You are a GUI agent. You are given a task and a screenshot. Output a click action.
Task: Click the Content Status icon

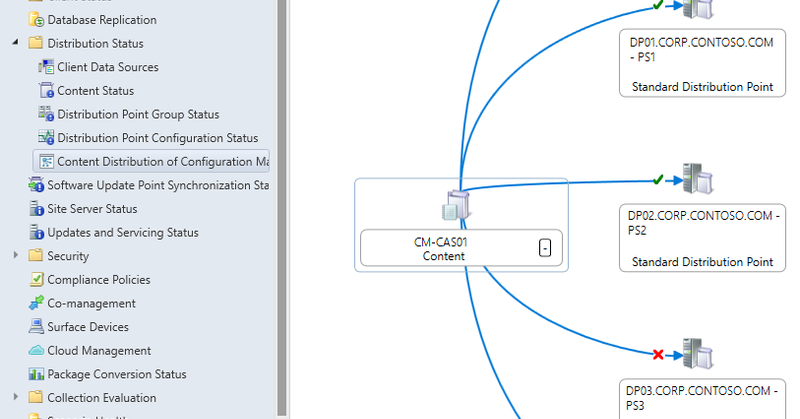[46, 90]
